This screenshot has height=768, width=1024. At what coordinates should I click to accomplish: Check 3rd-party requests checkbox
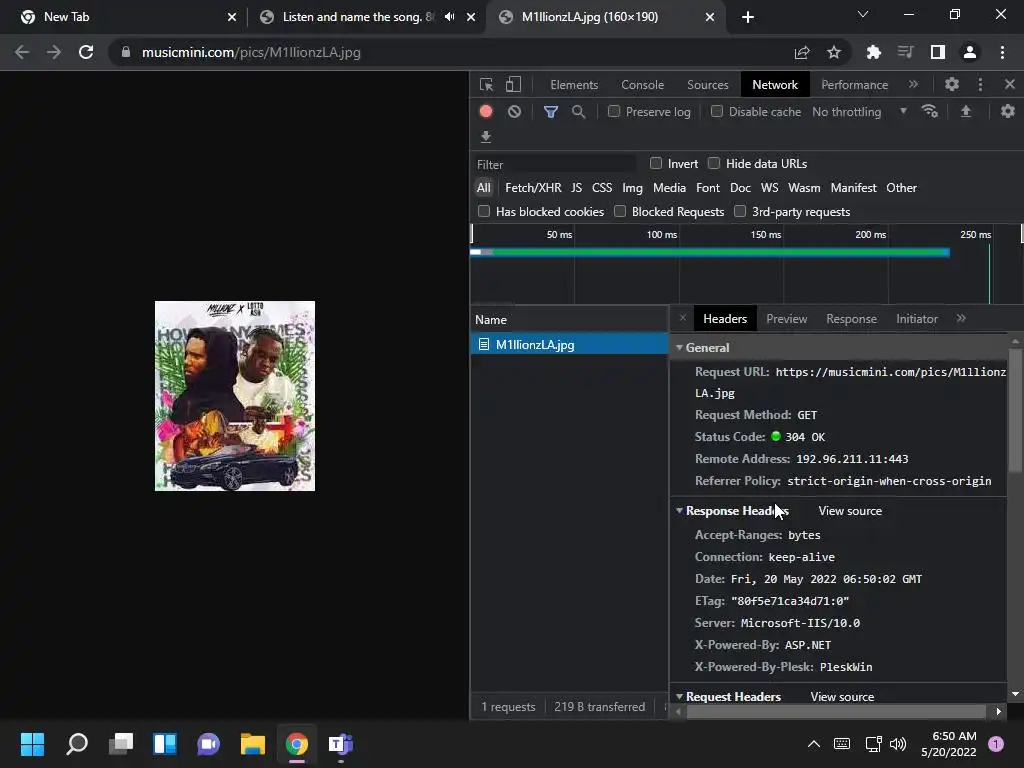click(x=740, y=211)
